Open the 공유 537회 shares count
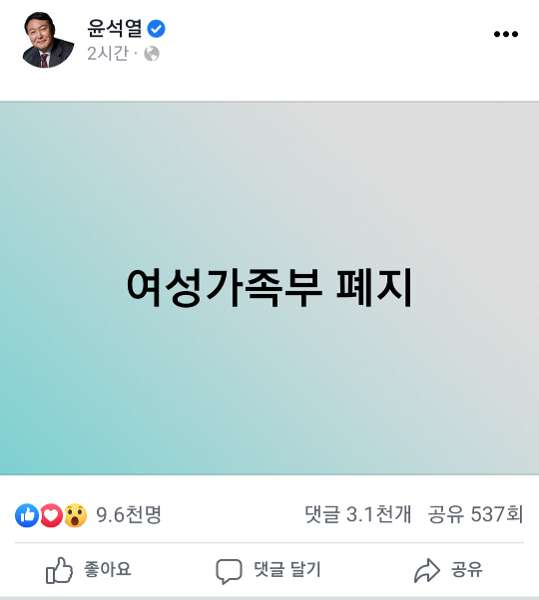The height and width of the screenshot is (600, 539). coord(475,514)
